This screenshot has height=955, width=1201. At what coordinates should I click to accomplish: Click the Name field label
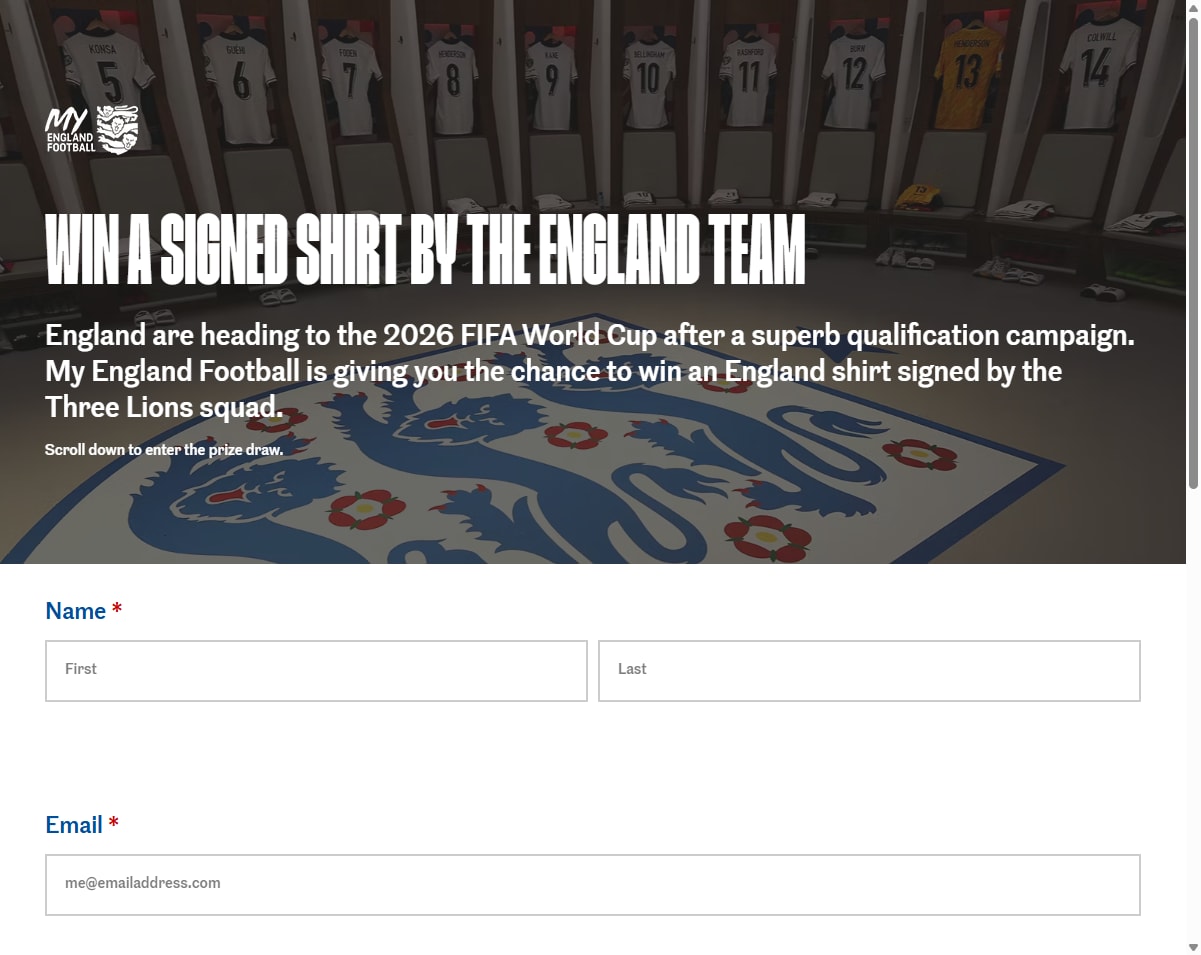coord(76,611)
